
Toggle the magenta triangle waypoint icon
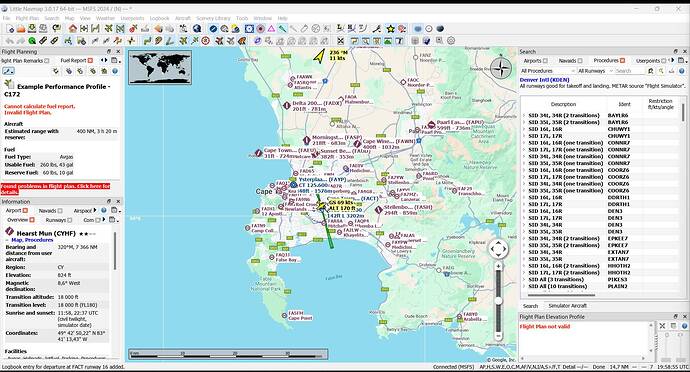[x=272, y=29]
